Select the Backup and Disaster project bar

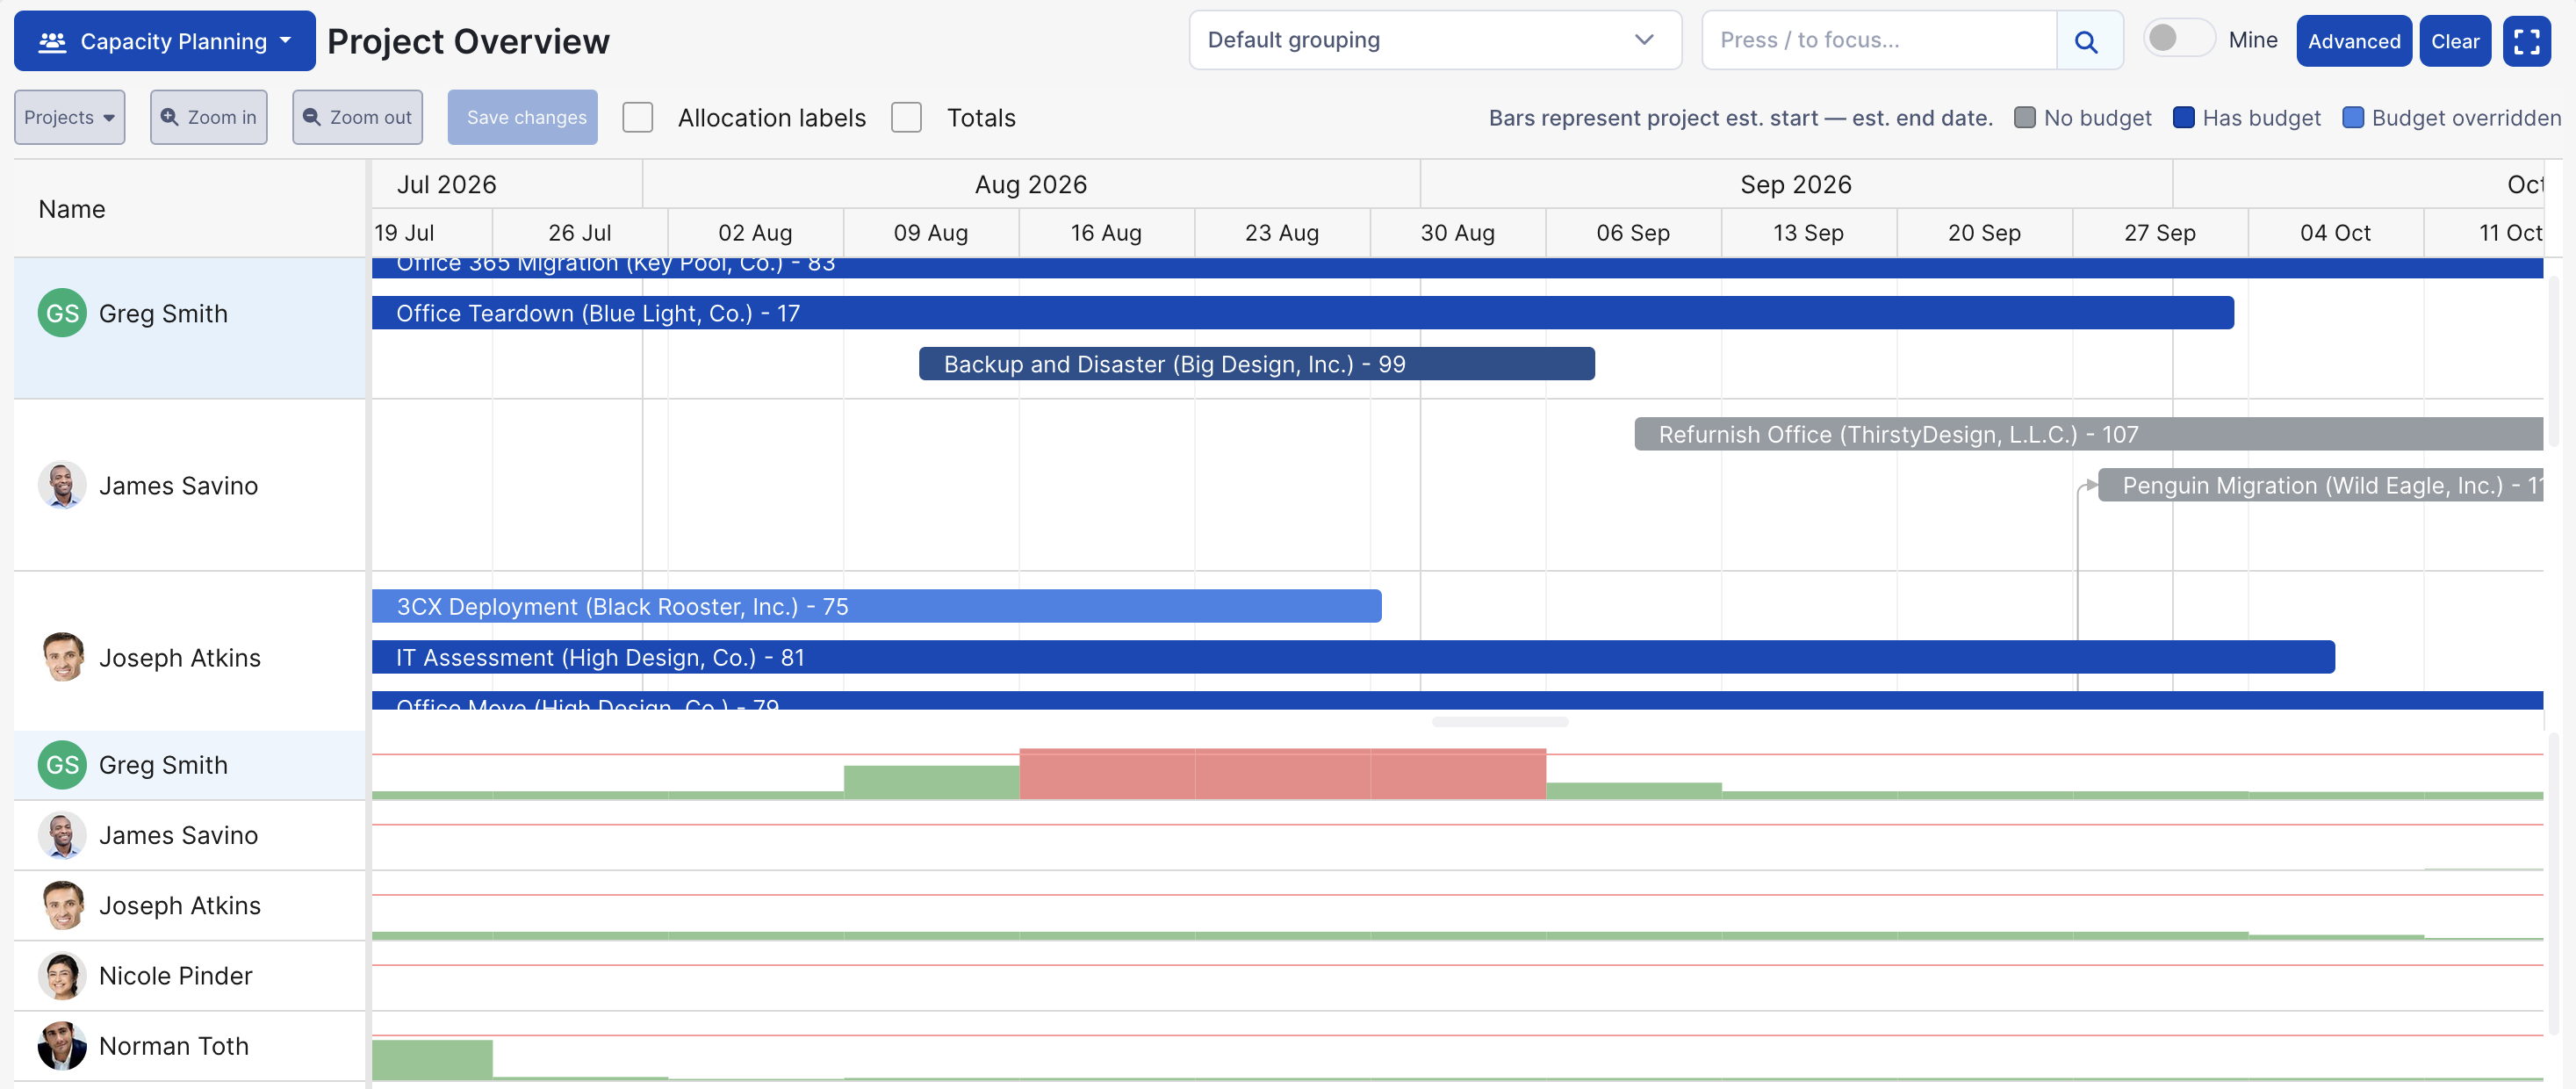tap(1257, 364)
